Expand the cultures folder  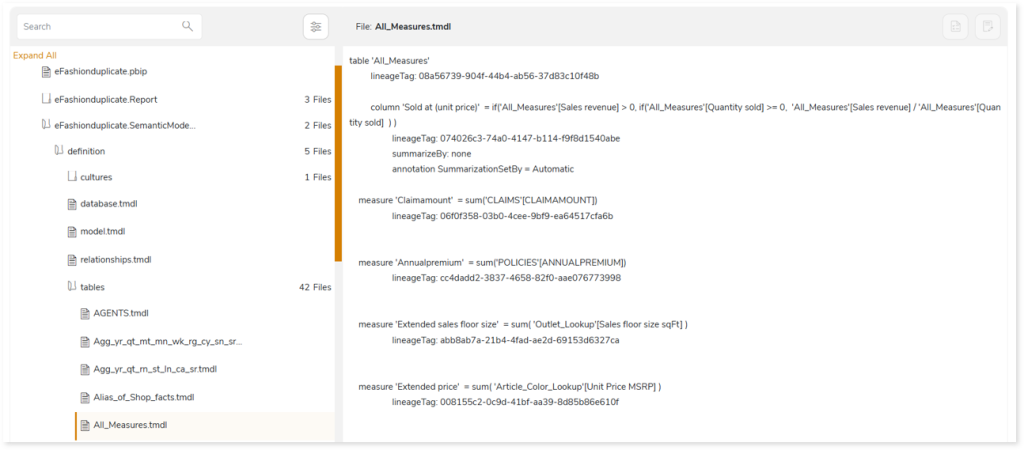click(x=71, y=177)
